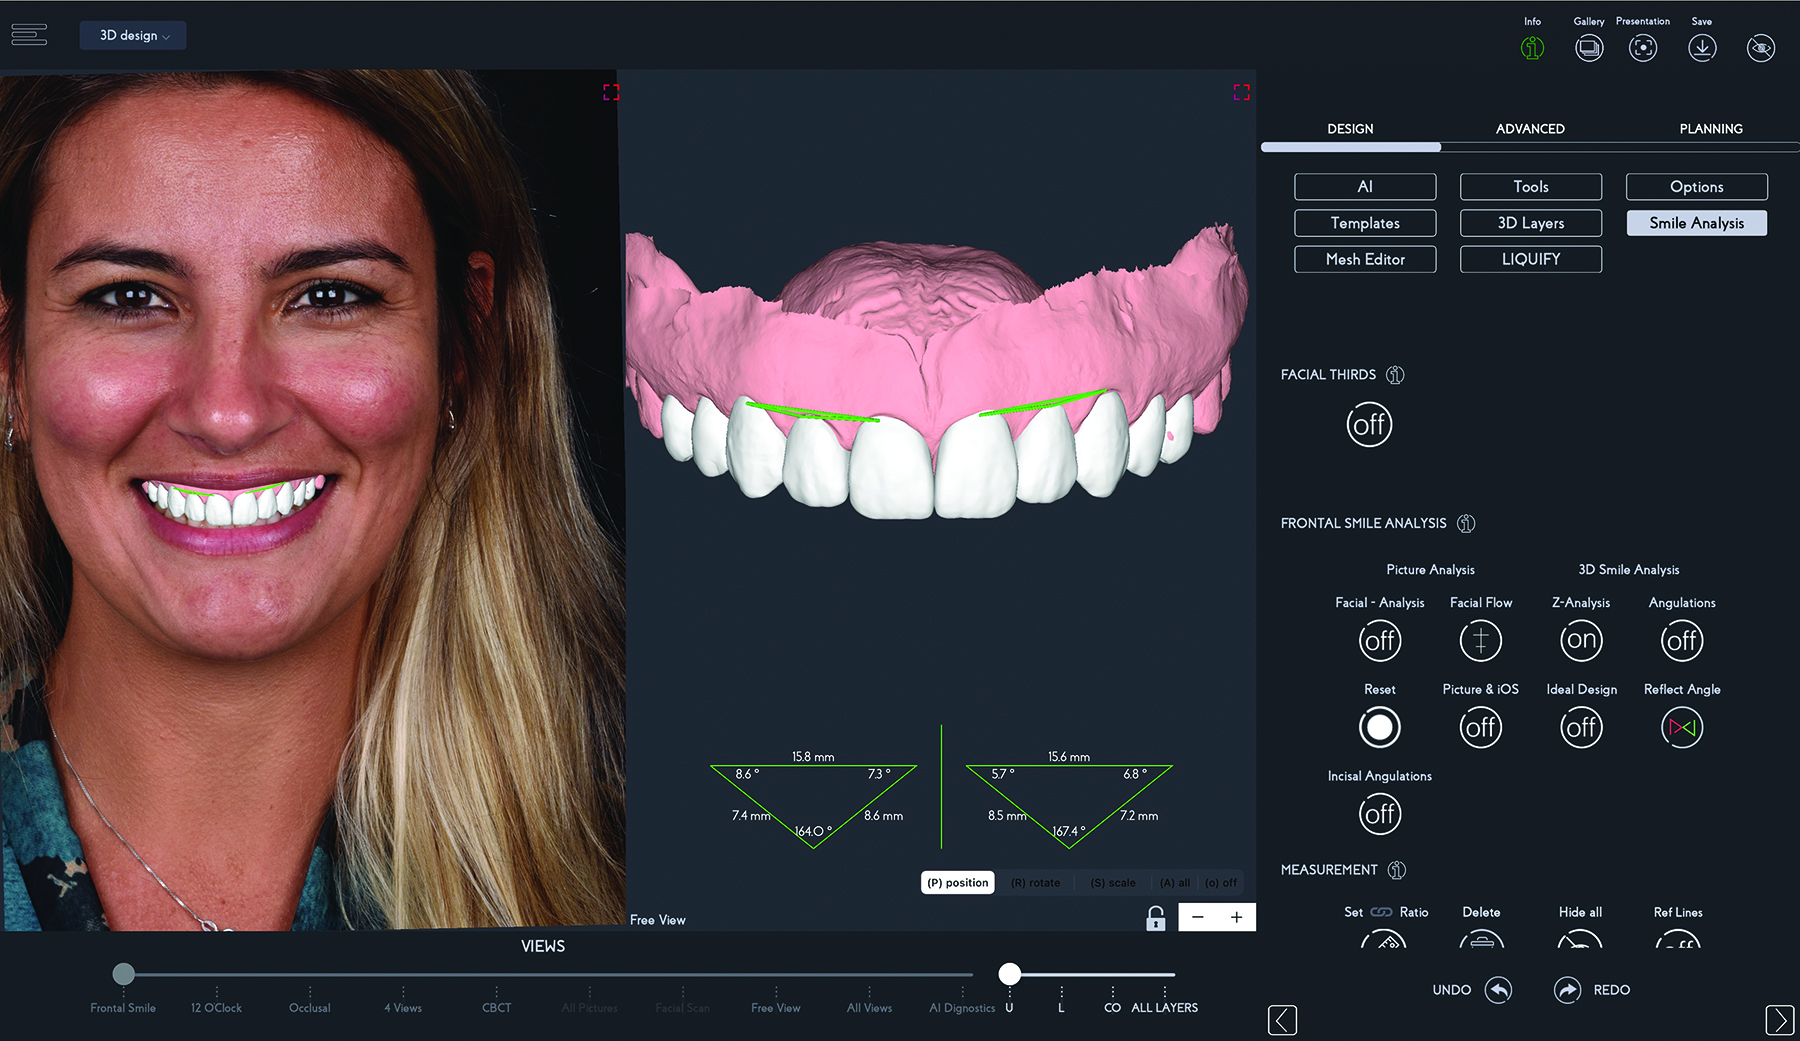Expand next panel with right chevron
Image resolution: width=1800 pixels, height=1041 pixels.
tap(1779, 1020)
